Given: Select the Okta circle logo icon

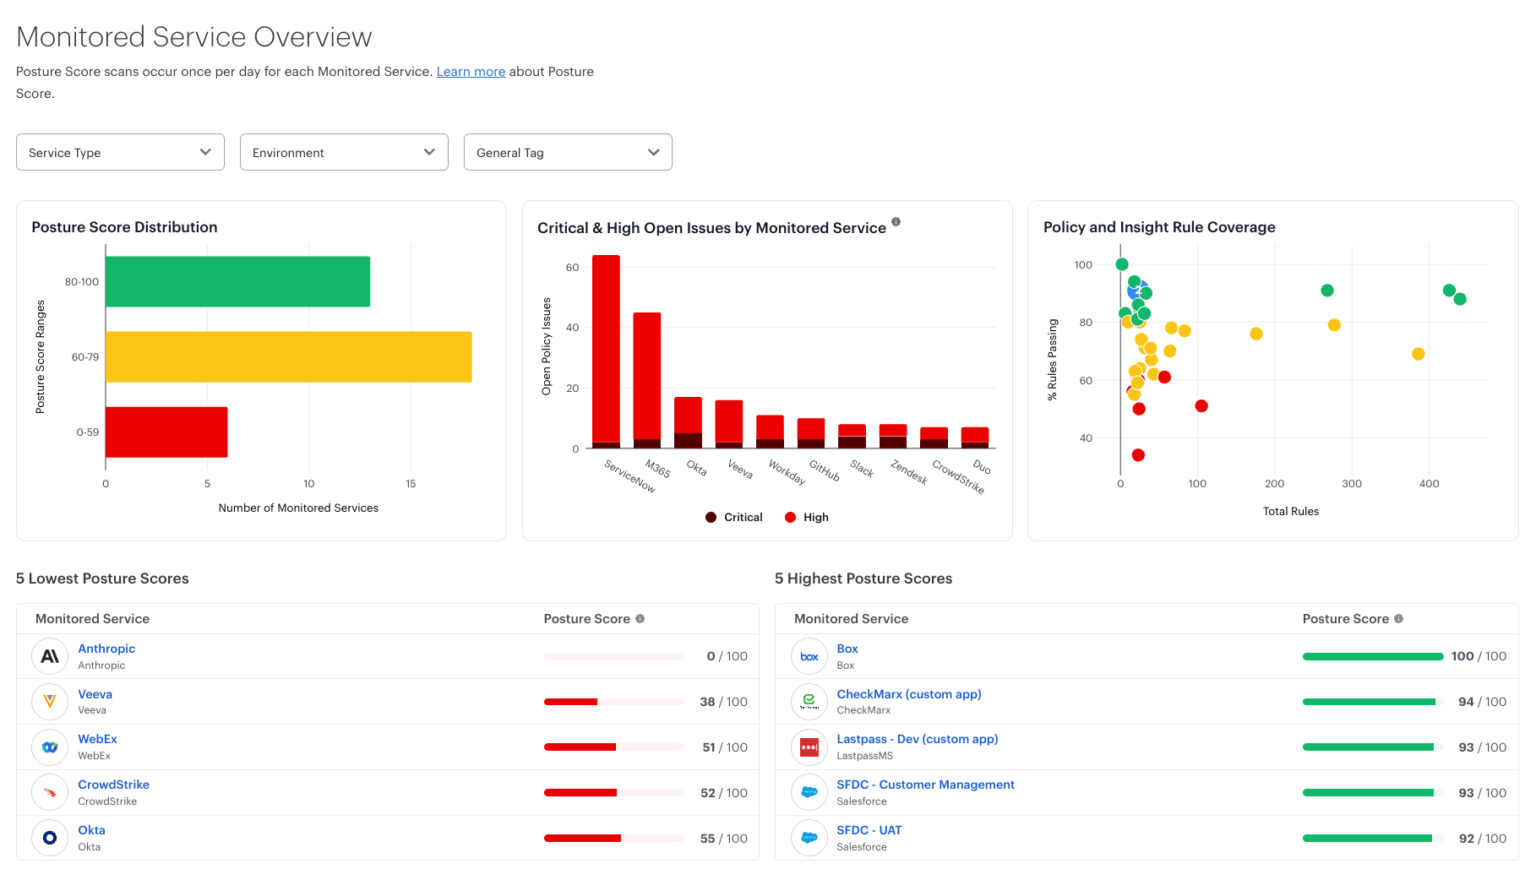Looking at the screenshot, I should (x=49, y=837).
